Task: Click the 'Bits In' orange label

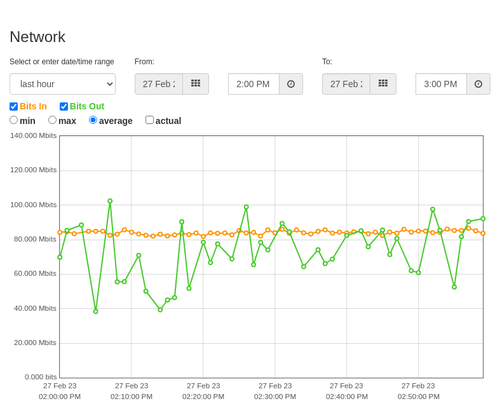Action: point(33,106)
